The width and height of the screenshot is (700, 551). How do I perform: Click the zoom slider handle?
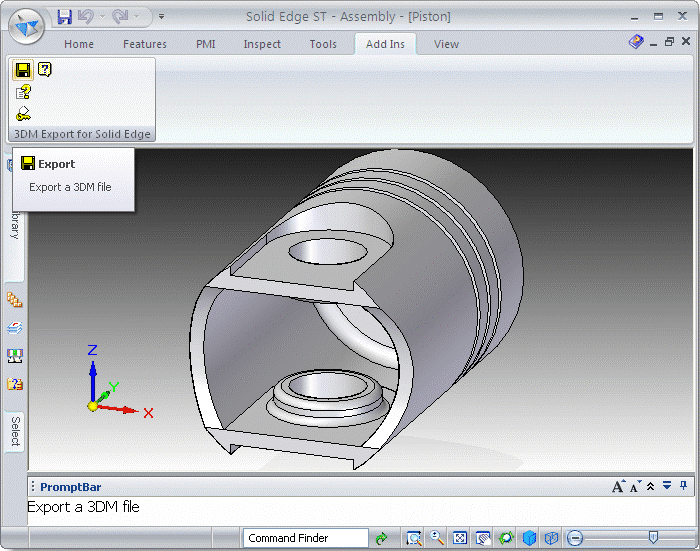coord(653,538)
